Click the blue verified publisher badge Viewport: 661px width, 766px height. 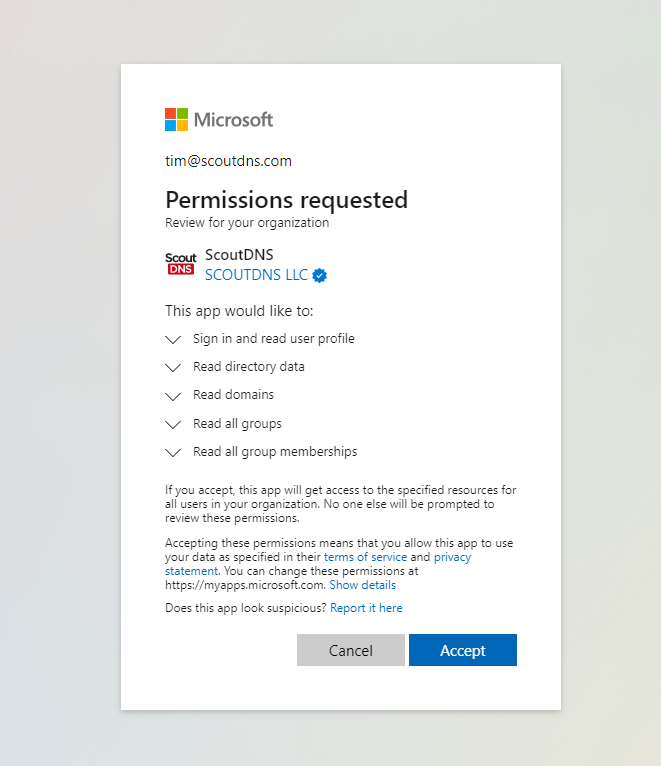point(320,275)
